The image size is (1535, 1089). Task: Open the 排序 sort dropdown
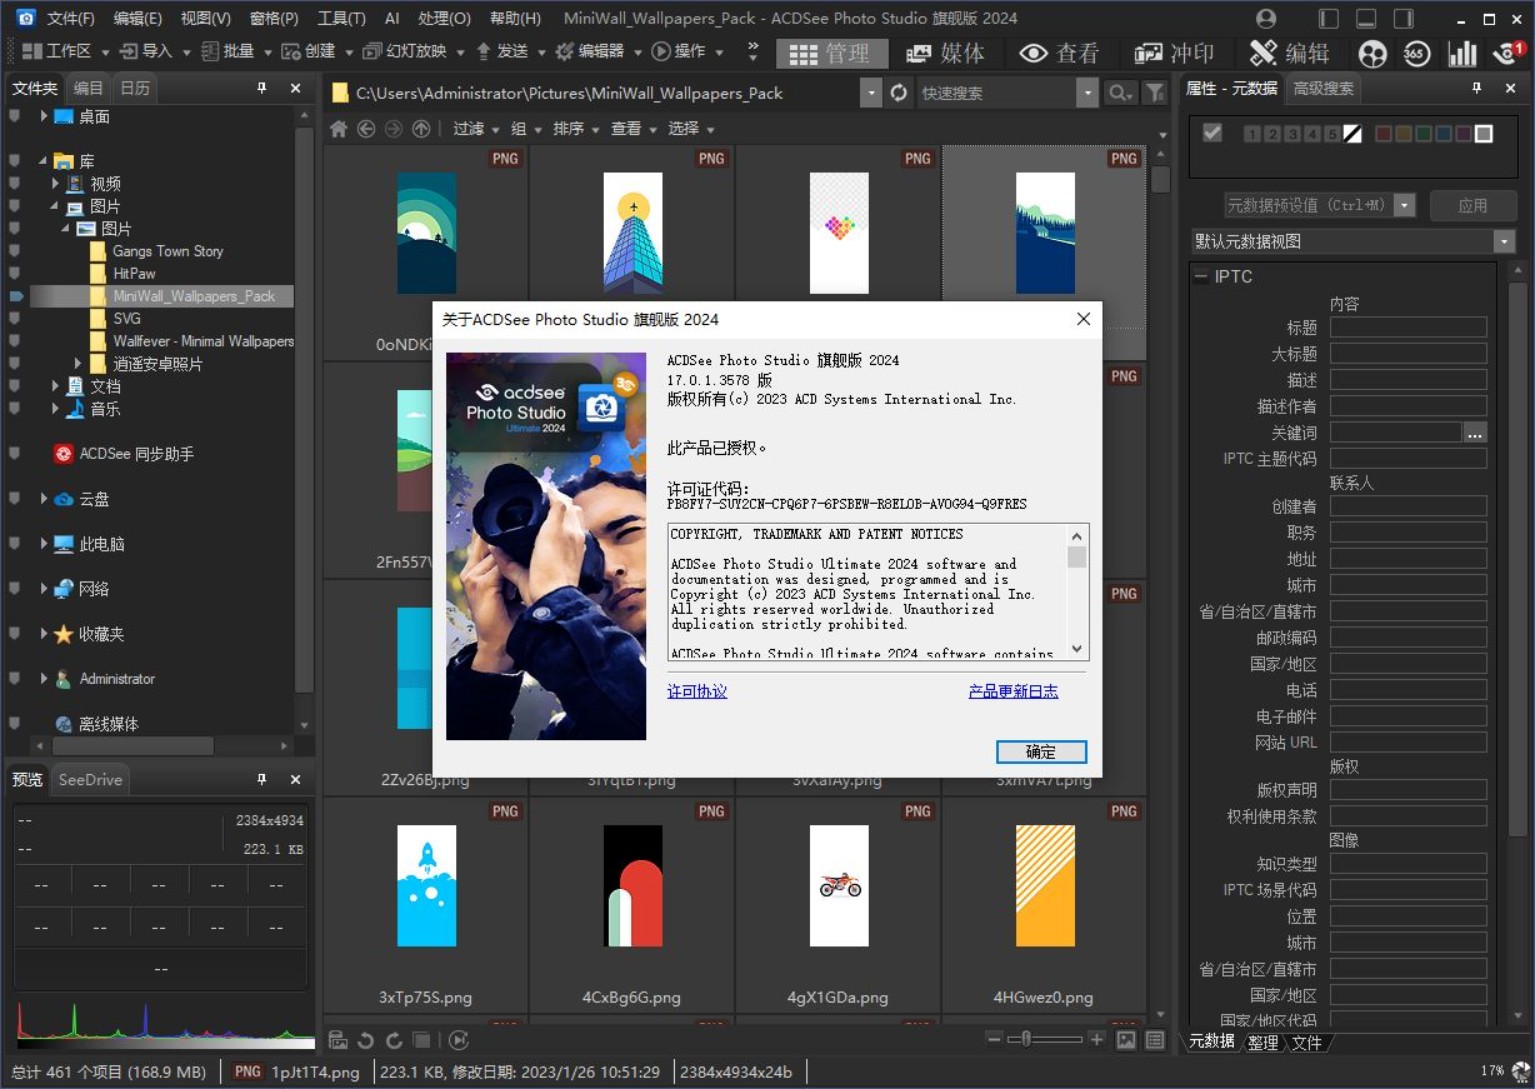(576, 129)
